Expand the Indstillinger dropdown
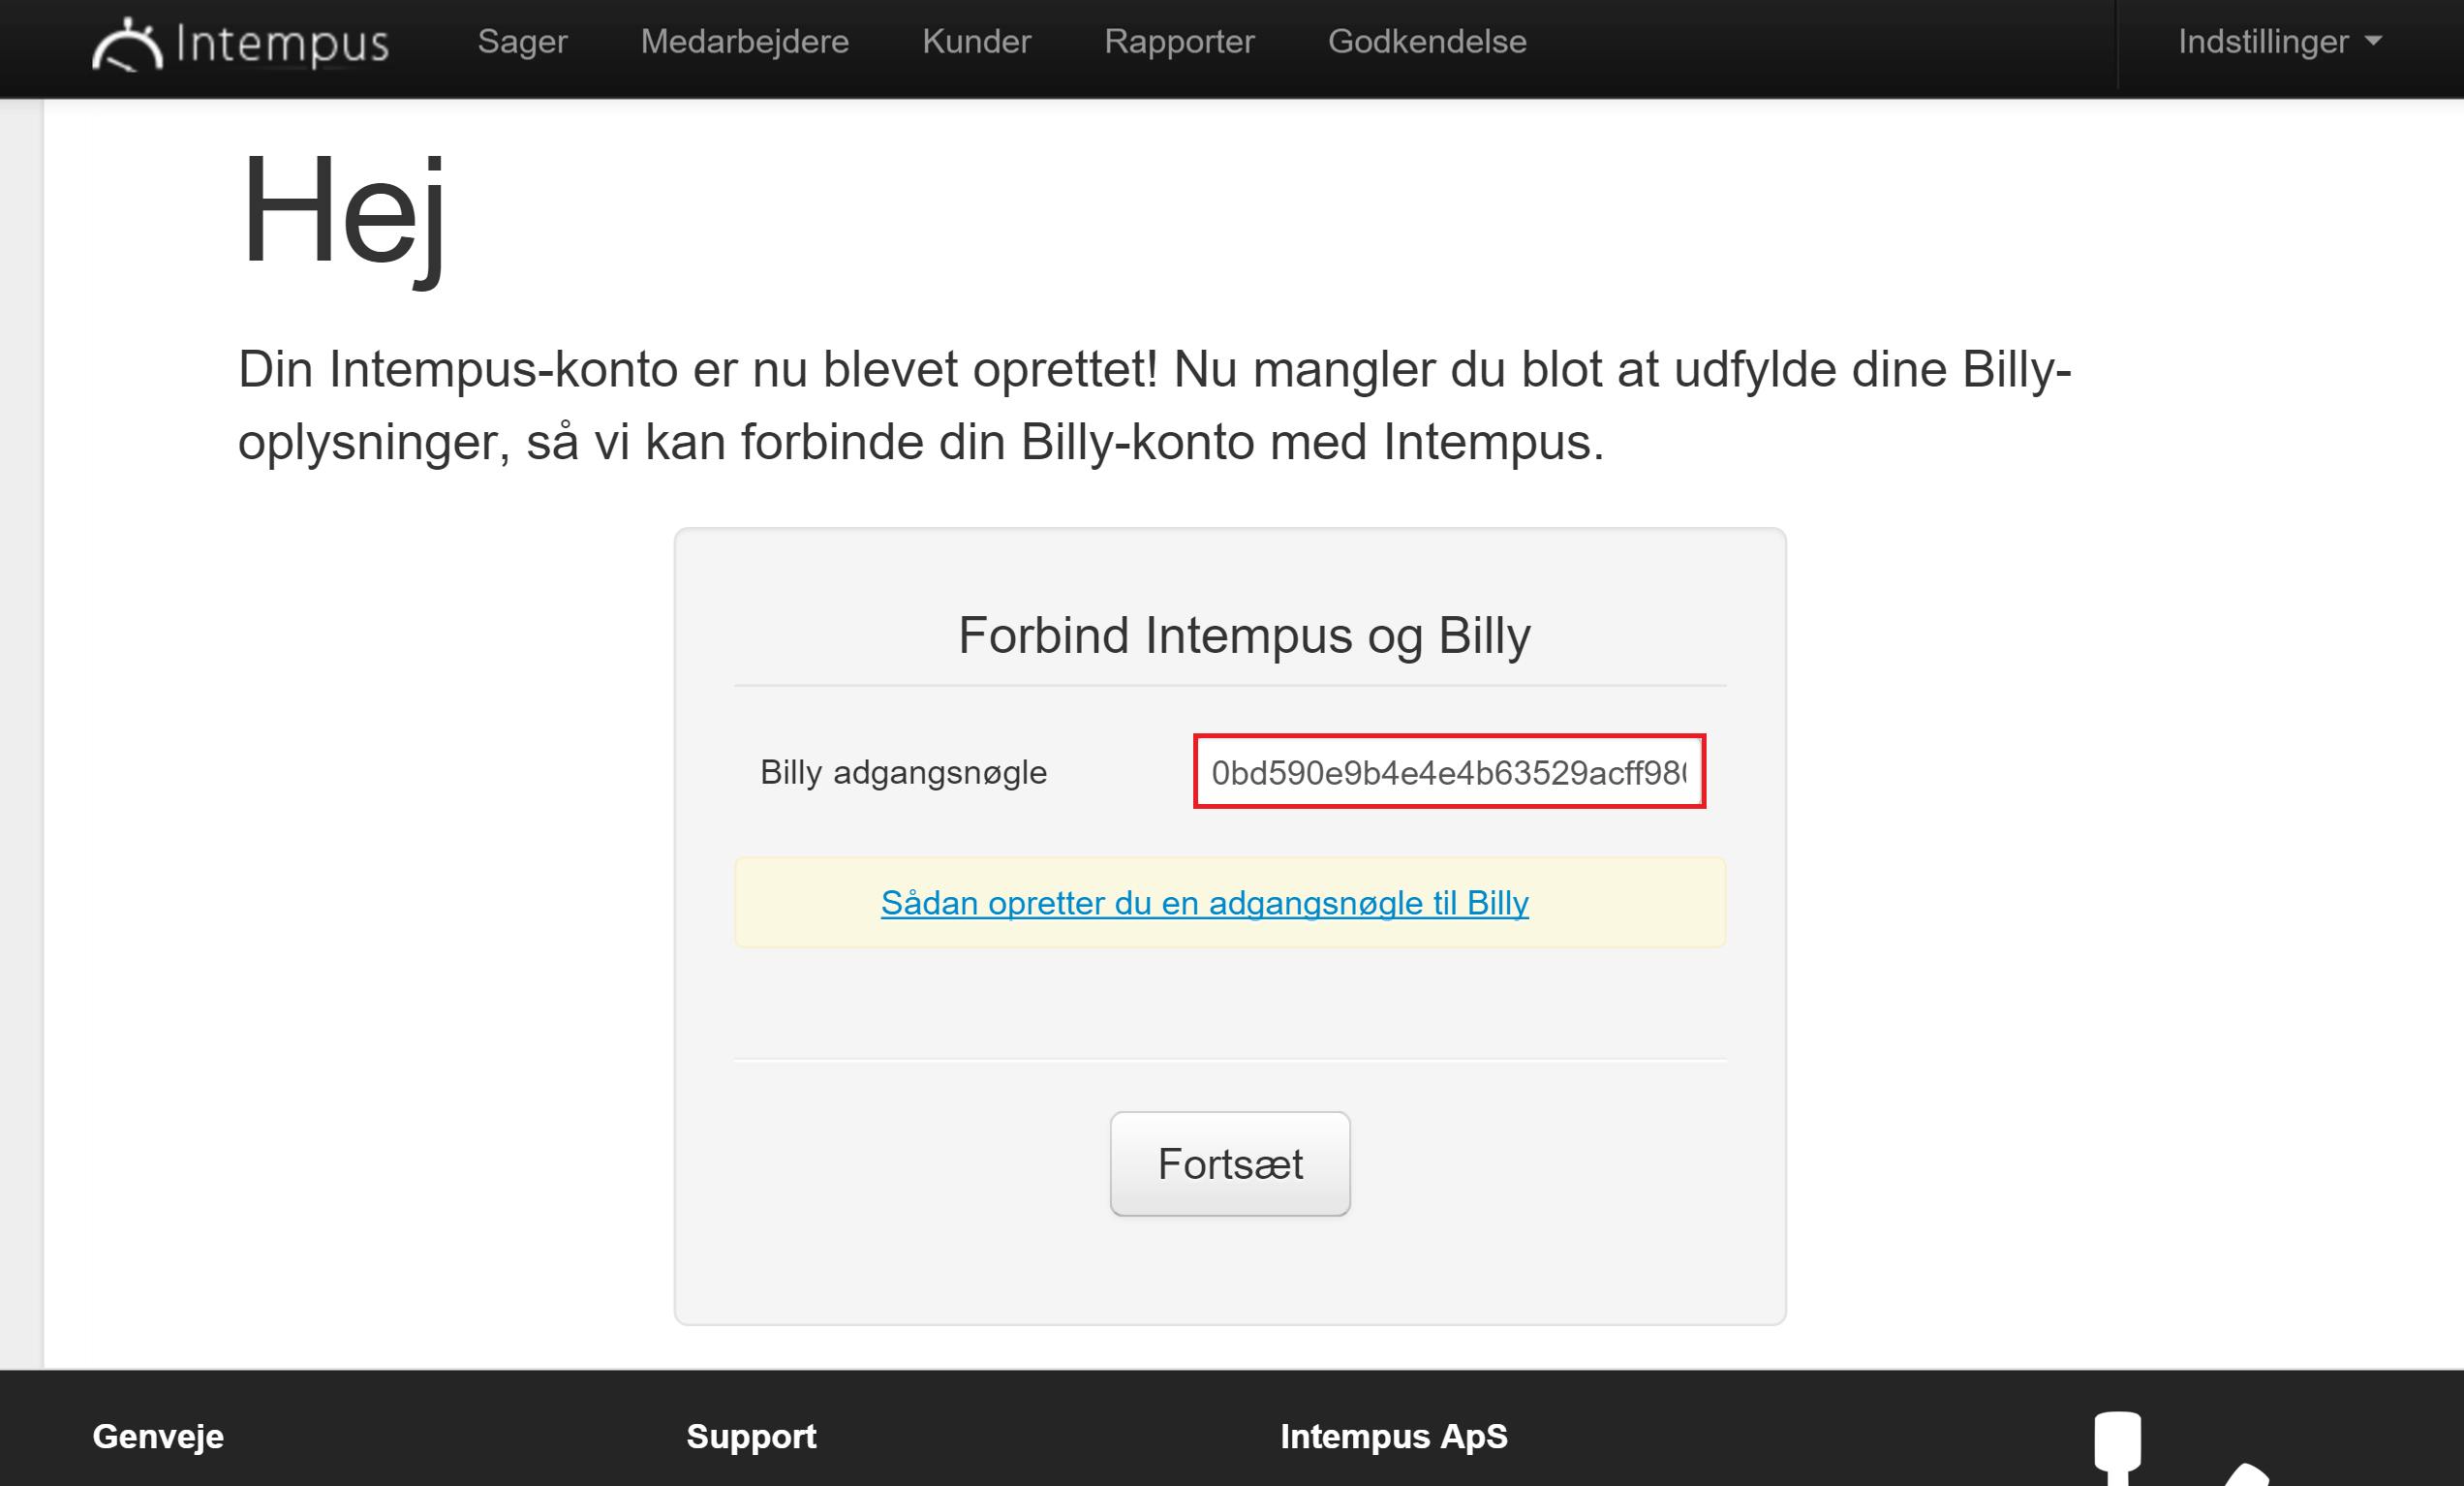 click(2280, 42)
